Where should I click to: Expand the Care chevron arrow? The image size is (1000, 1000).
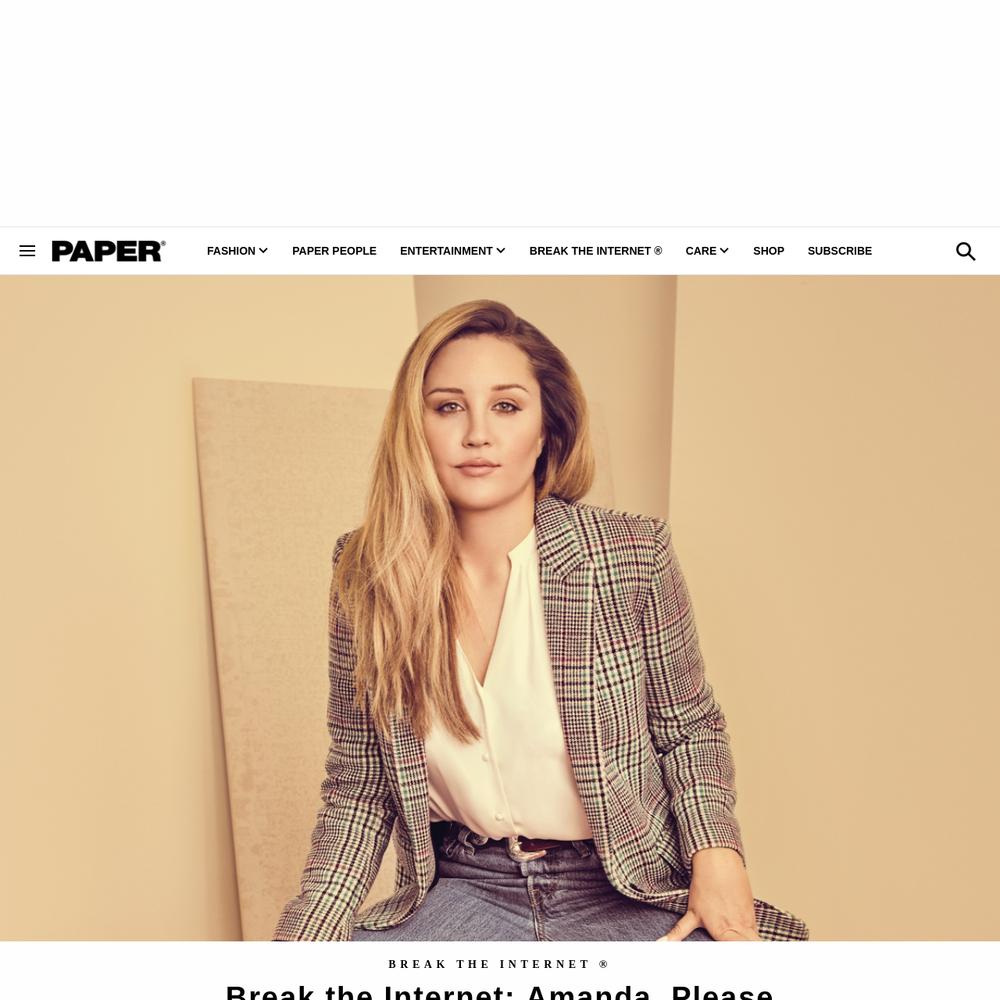[724, 251]
